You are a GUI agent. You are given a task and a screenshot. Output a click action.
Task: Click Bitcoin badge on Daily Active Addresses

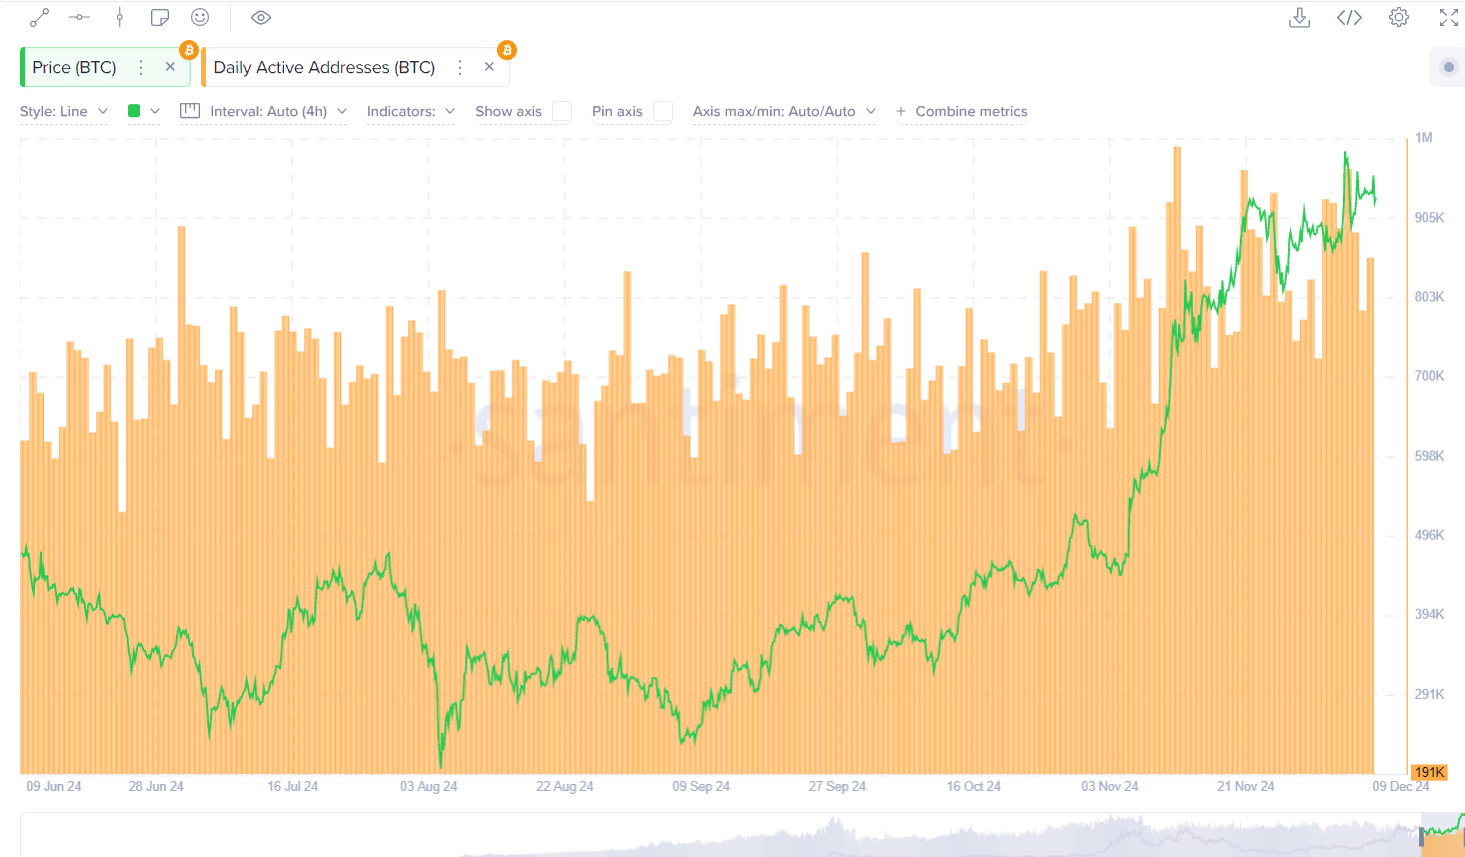[507, 50]
